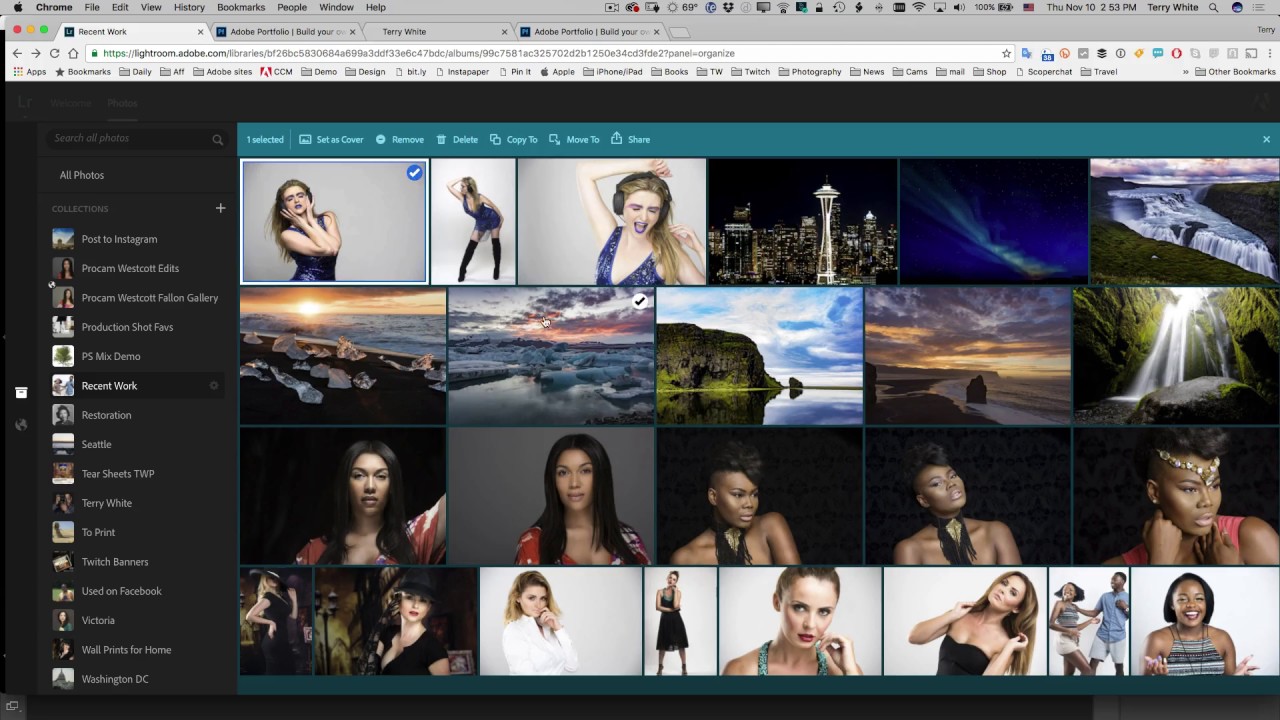Click the Share button in the toolbar
This screenshot has height=720, width=1280.
tap(630, 139)
